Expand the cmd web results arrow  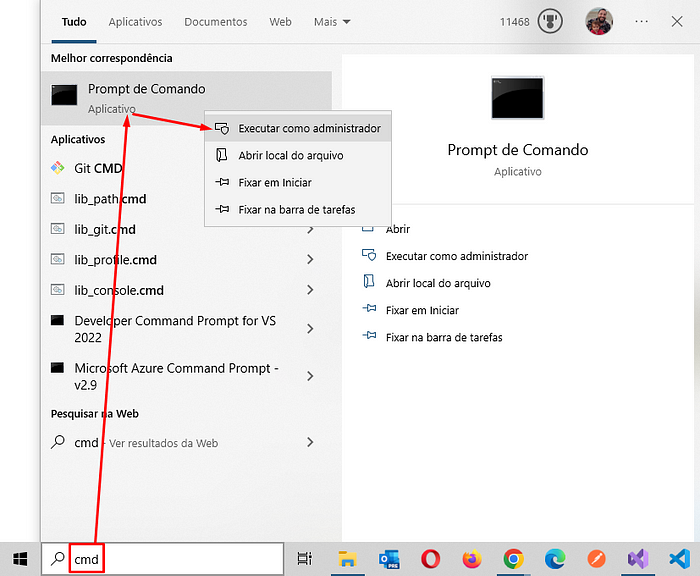[310, 442]
